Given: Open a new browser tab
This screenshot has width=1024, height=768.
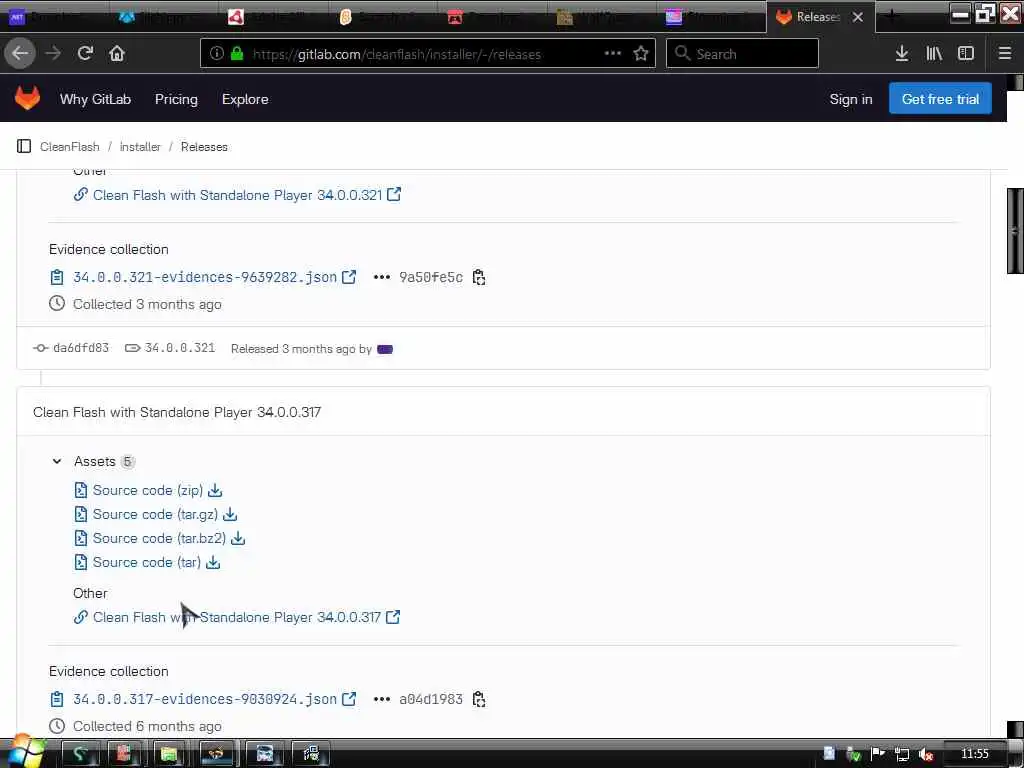Looking at the screenshot, I should tap(891, 17).
